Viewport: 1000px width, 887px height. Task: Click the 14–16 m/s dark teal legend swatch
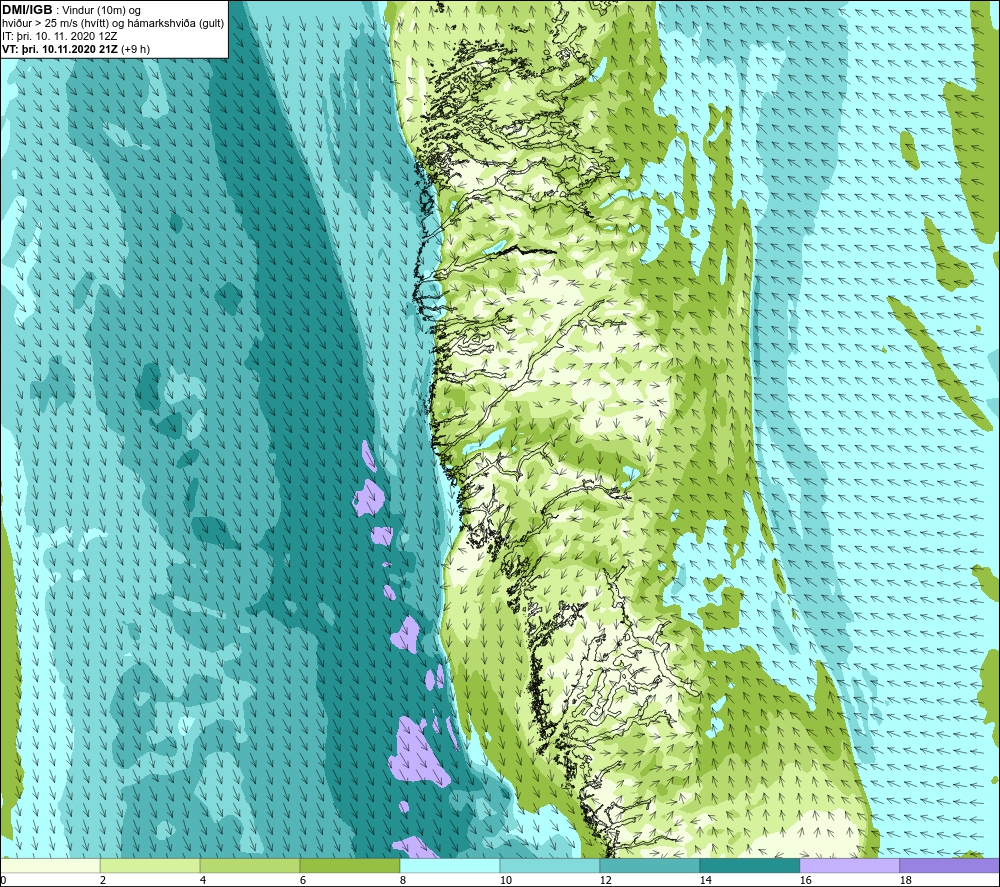tap(749, 865)
